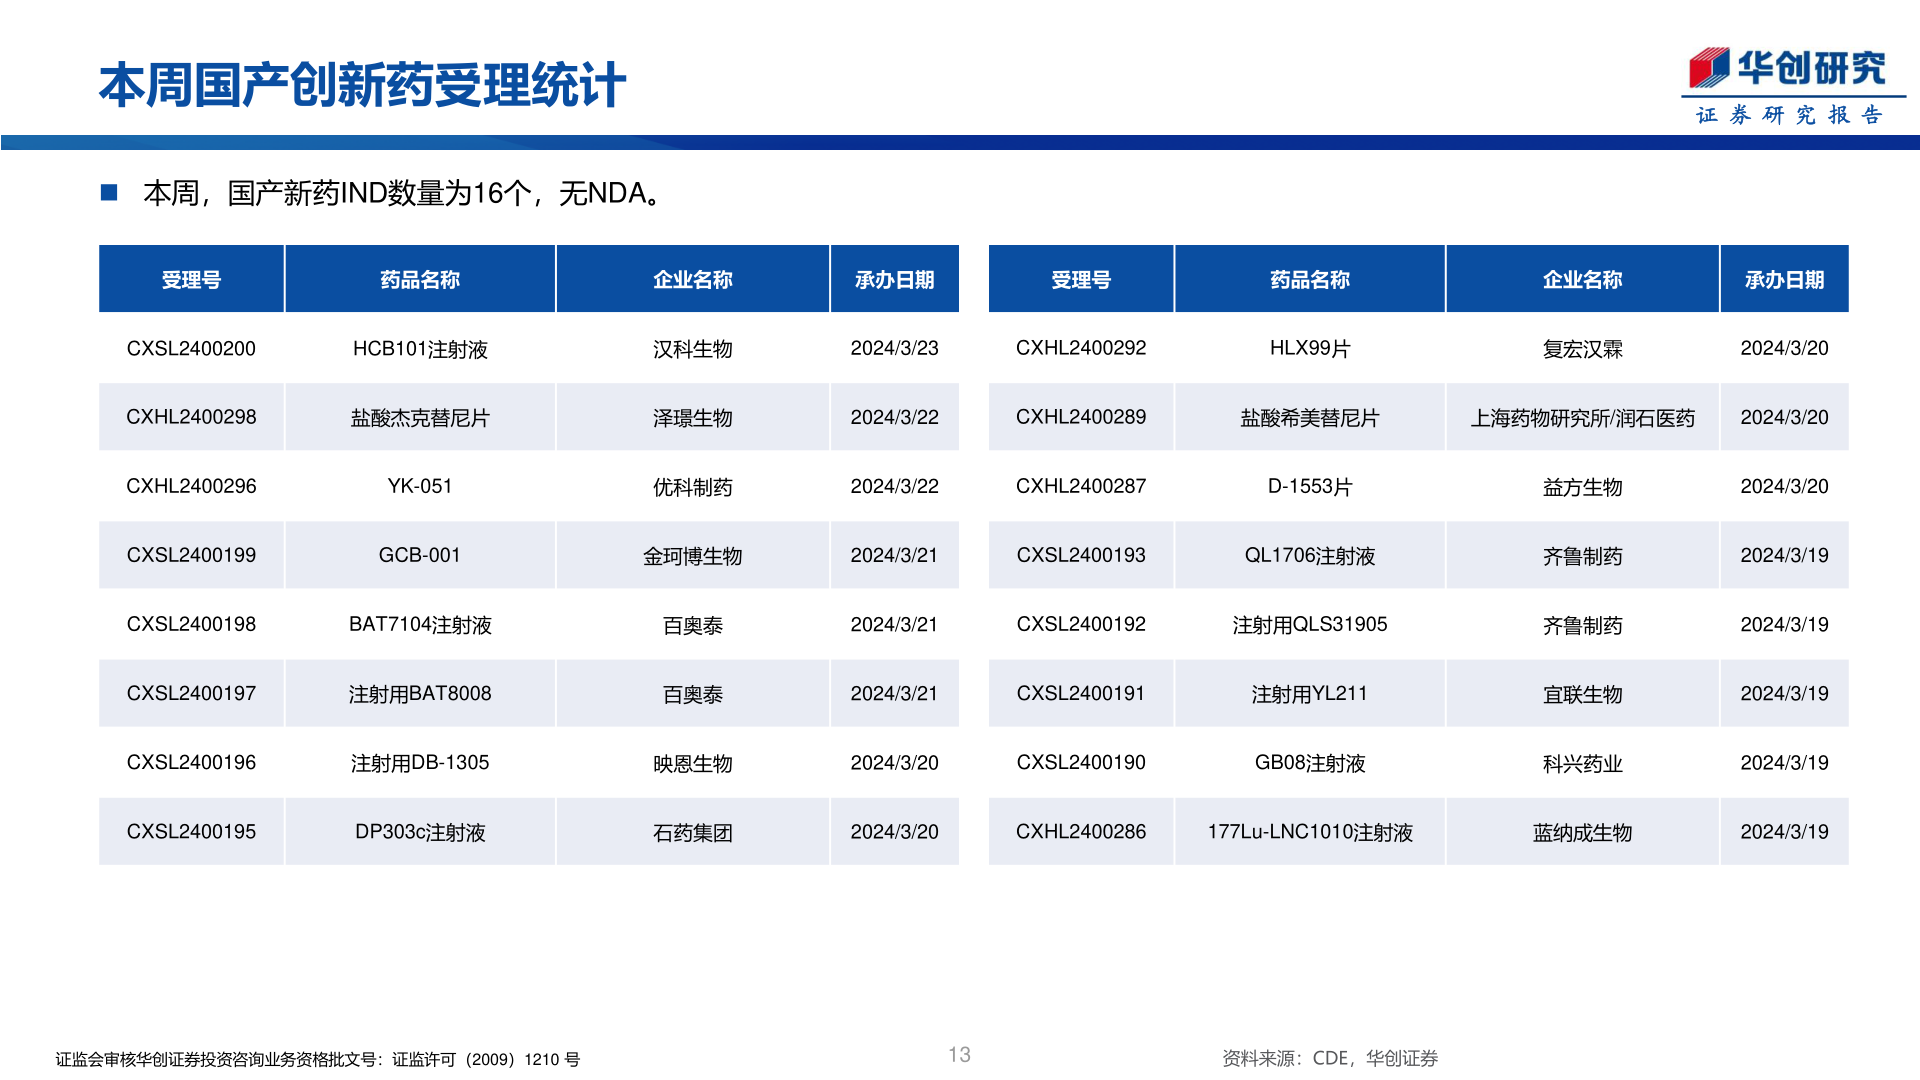Select cell HLX99片
This screenshot has width=1920, height=1080.
pyautogui.click(x=1310, y=348)
